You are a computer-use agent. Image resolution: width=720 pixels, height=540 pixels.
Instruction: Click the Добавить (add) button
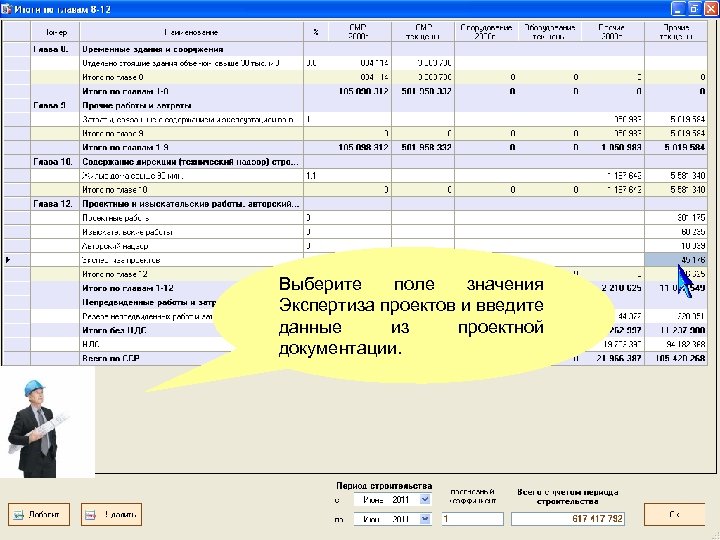[39, 514]
